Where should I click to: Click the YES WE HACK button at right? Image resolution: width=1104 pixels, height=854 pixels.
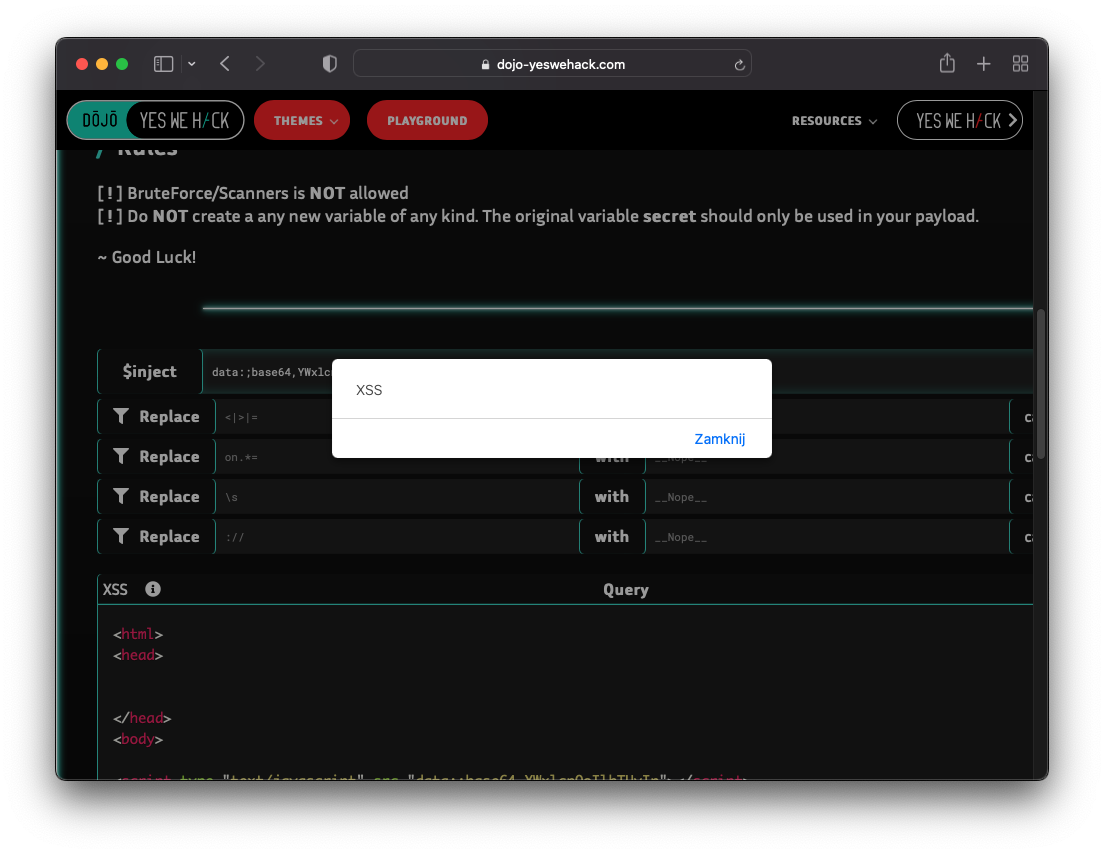pyautogui.click(x=959, y=120)
